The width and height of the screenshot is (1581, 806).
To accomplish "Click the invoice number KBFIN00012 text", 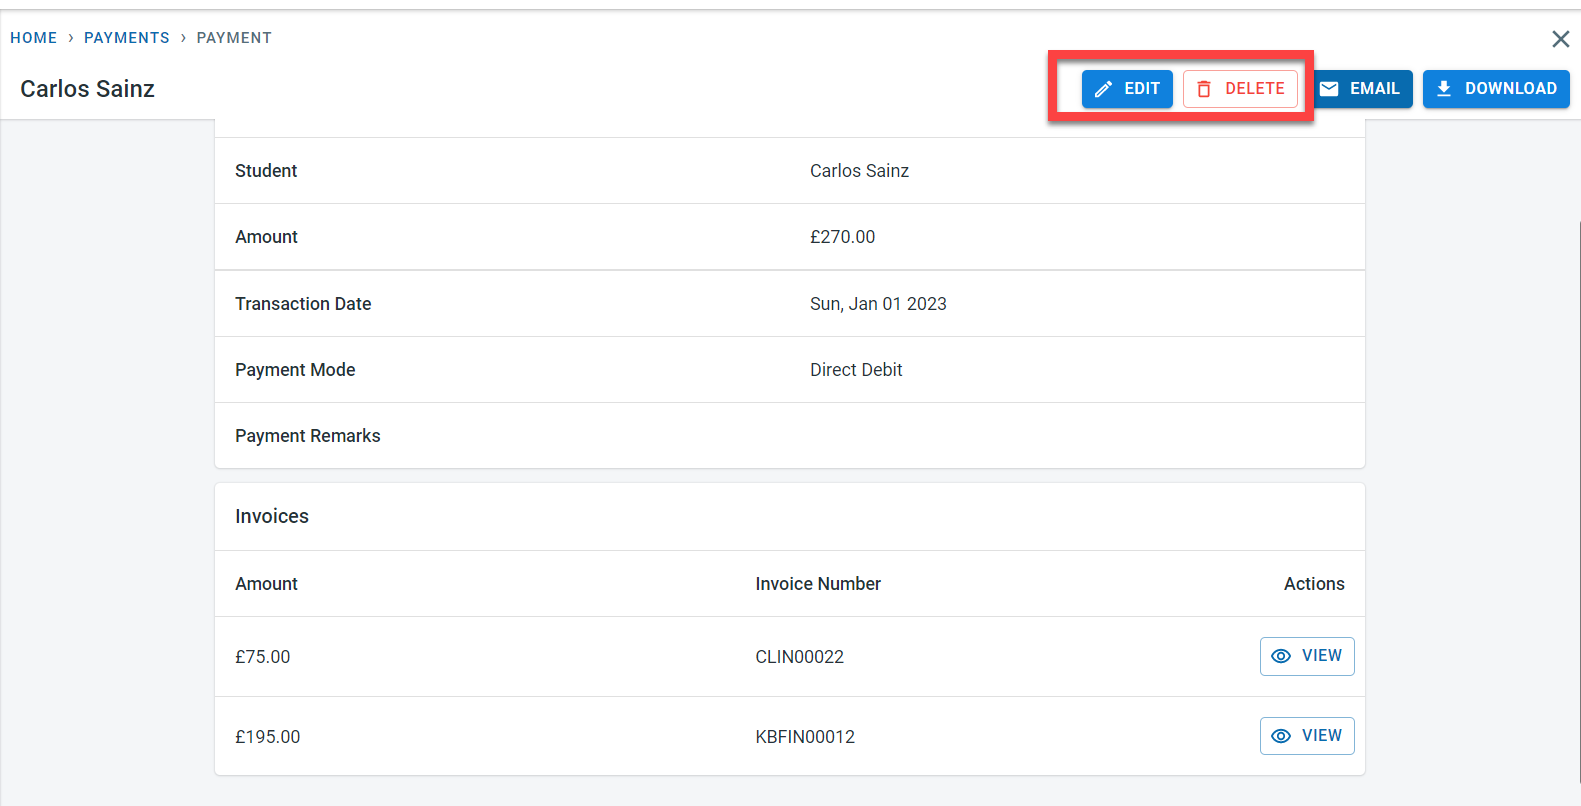I will pyautogui.click(x=805, y=737).
